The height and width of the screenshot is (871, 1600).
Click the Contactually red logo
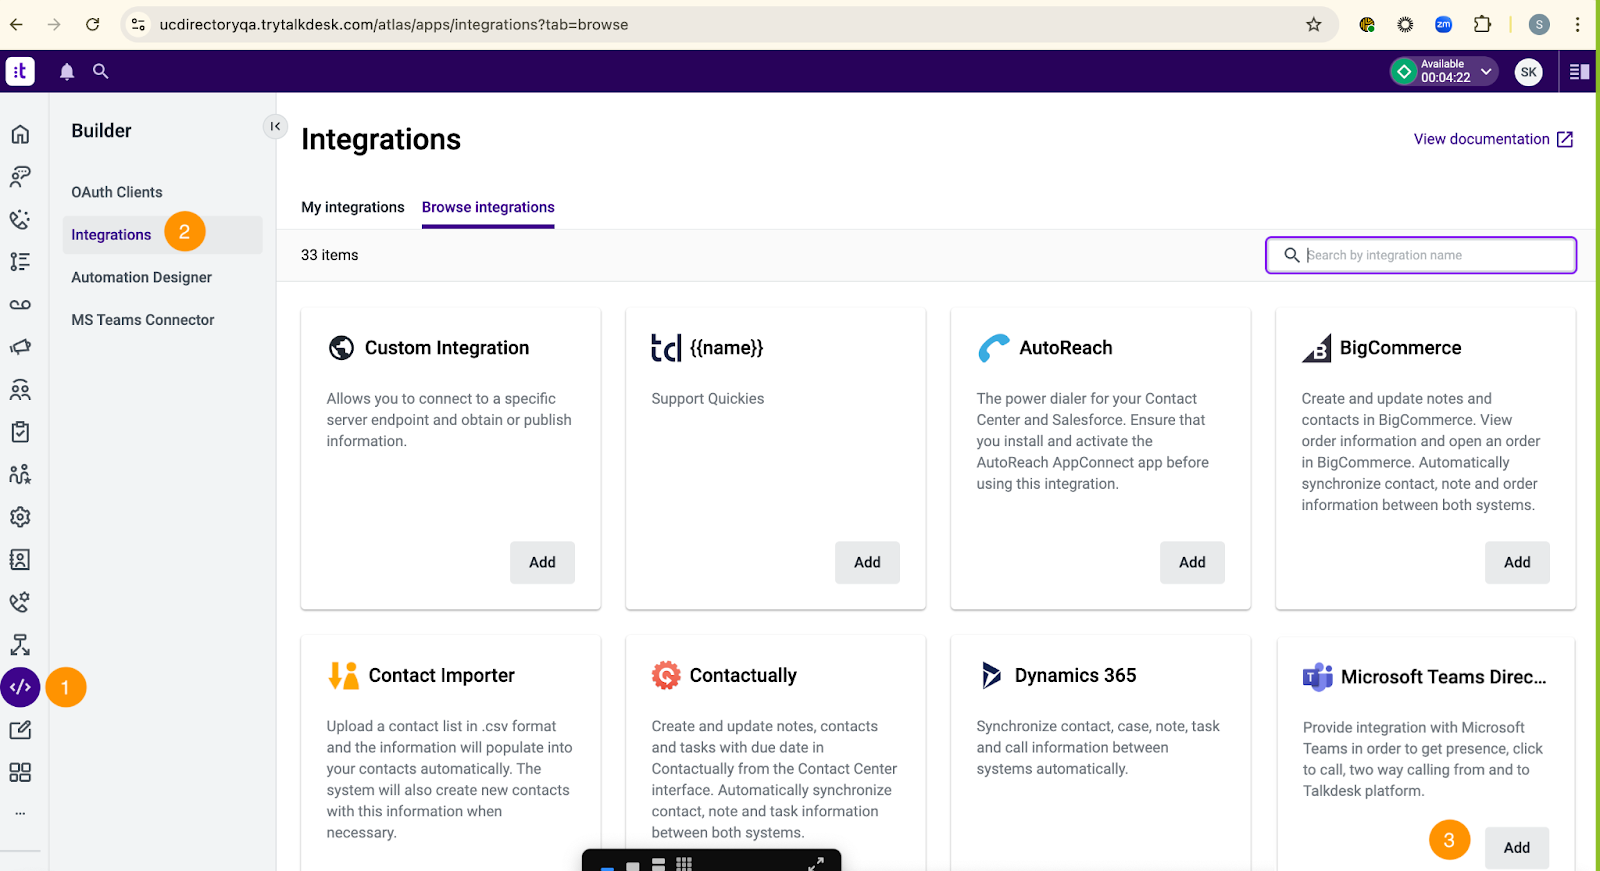coord(666,675)
